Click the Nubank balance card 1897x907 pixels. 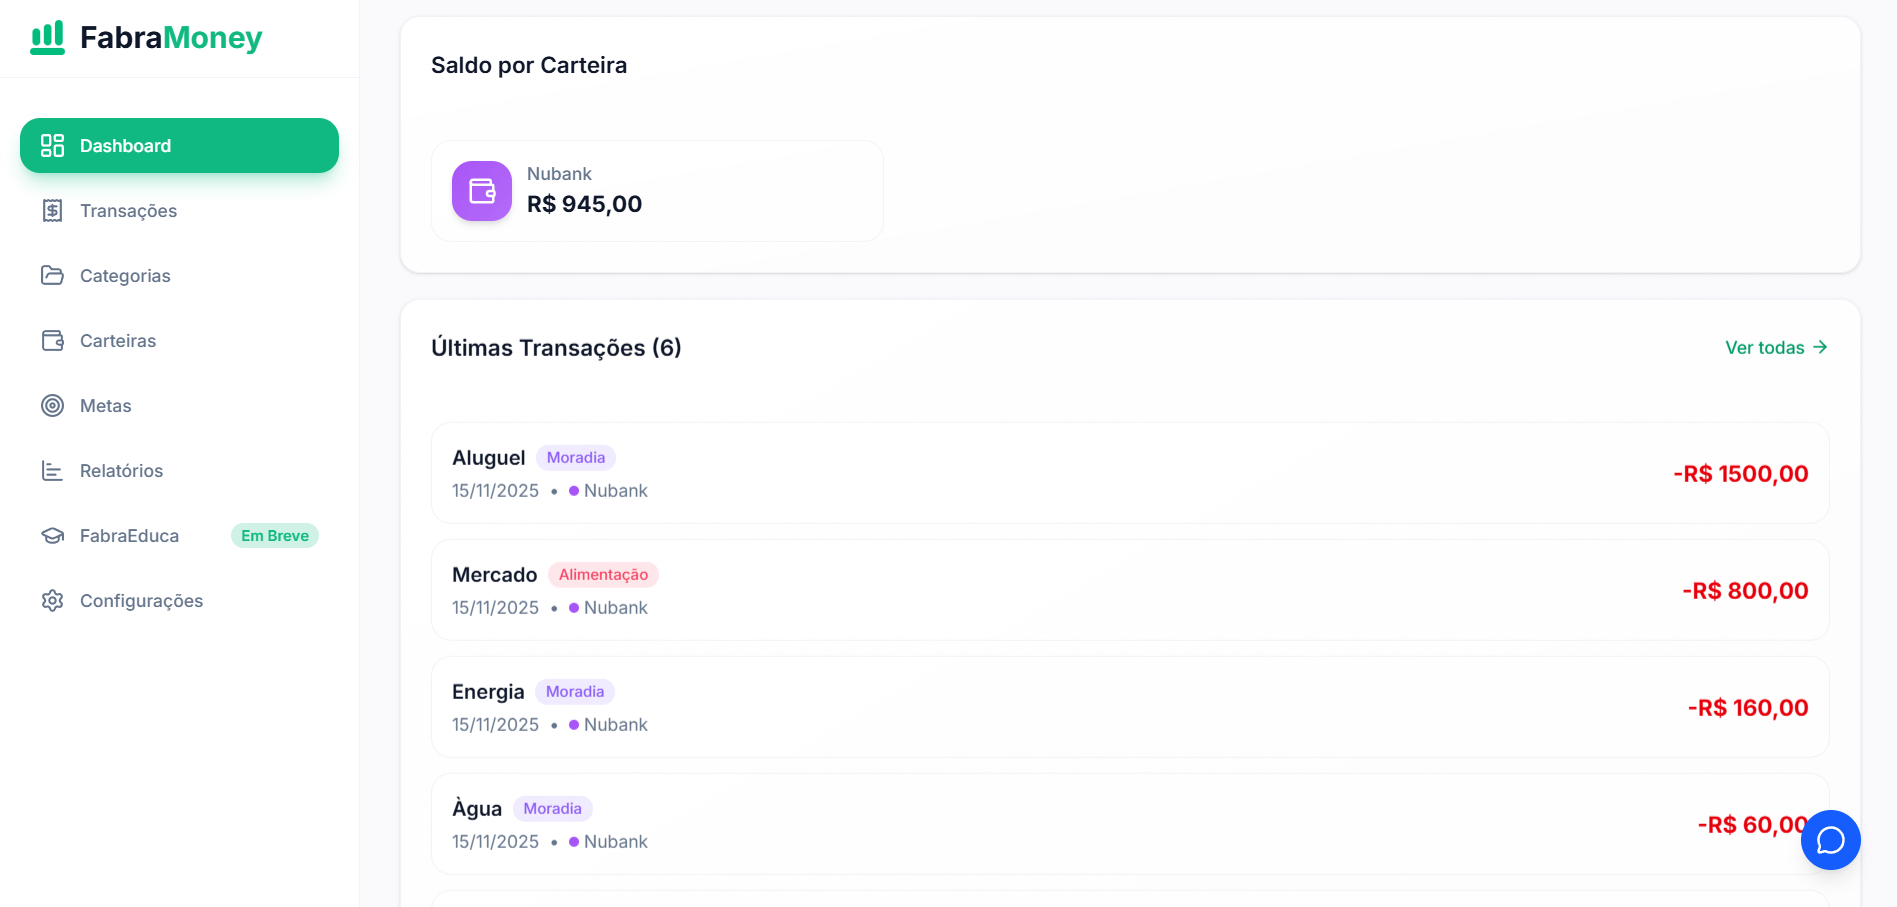point(656,191)
